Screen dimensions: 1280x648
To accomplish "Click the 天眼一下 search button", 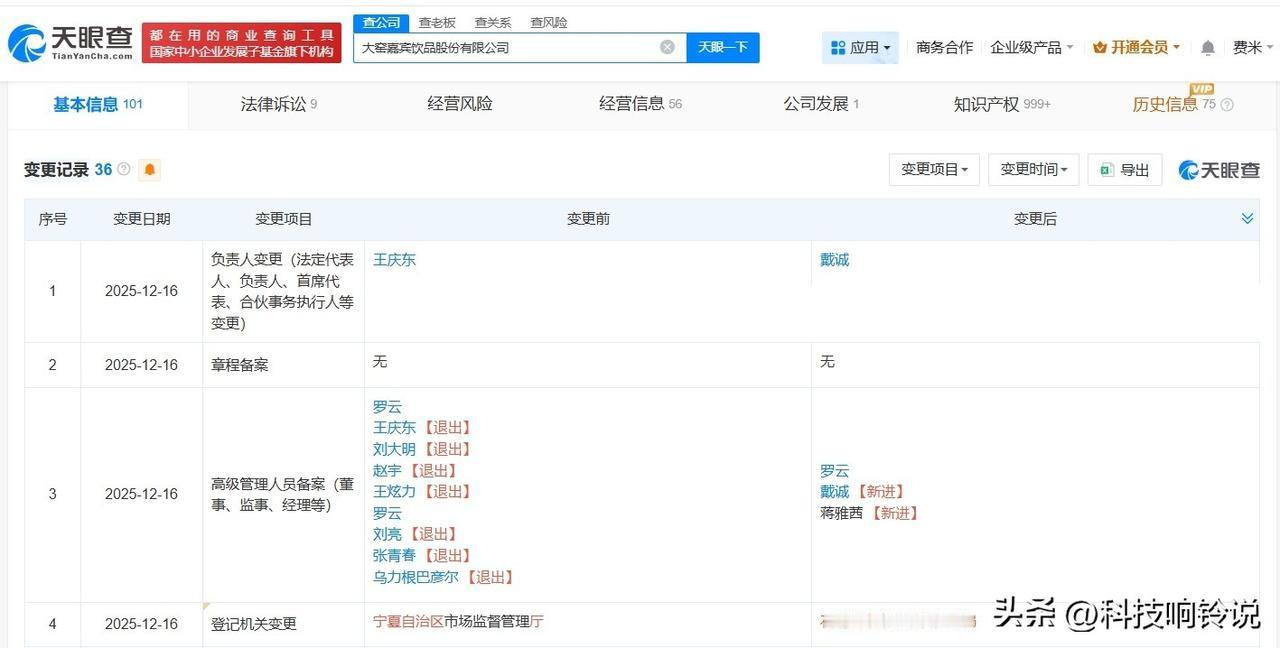I will coord(723,47).
